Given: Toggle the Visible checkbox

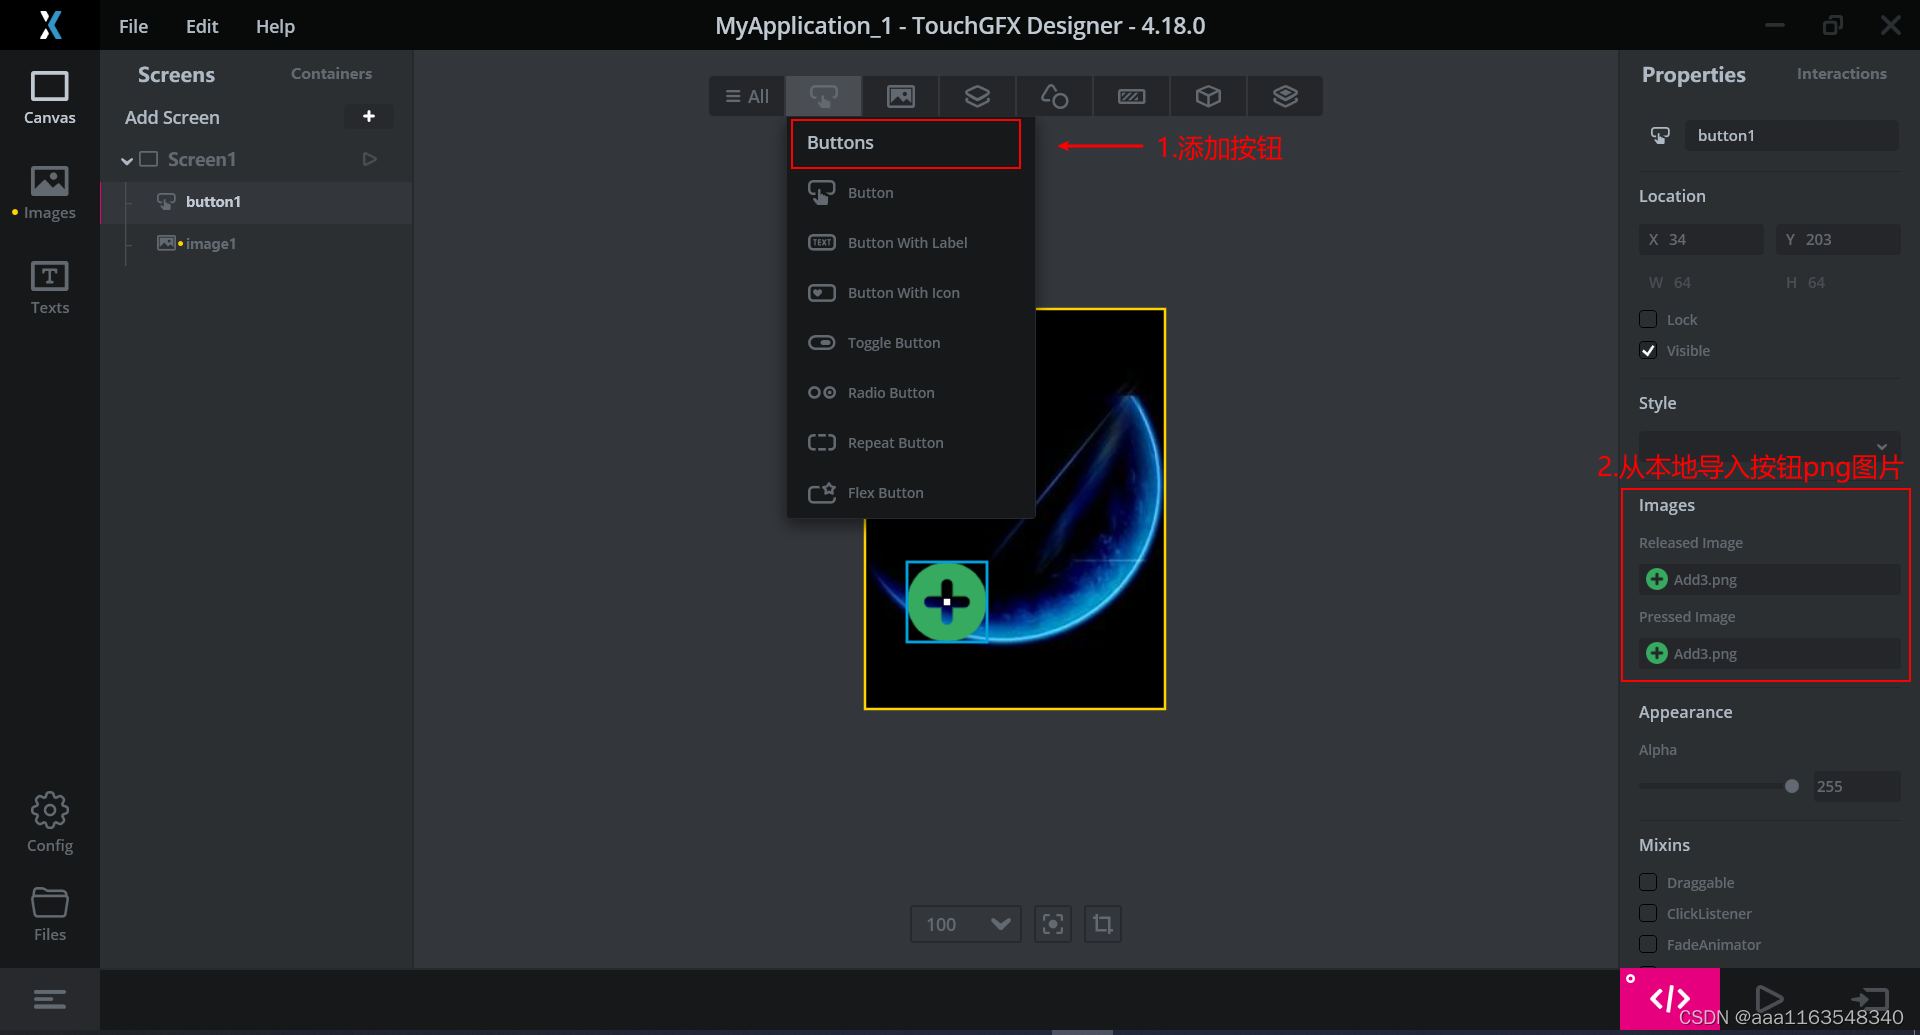Looking at the screenshot, I should click(x=1648, y=350).
